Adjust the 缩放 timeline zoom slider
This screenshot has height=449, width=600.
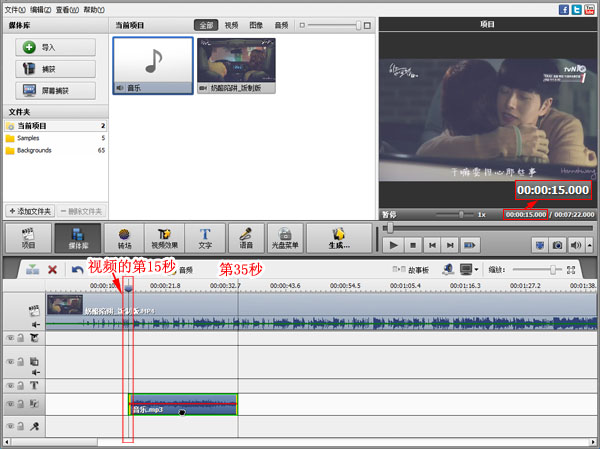click(552, 270)
